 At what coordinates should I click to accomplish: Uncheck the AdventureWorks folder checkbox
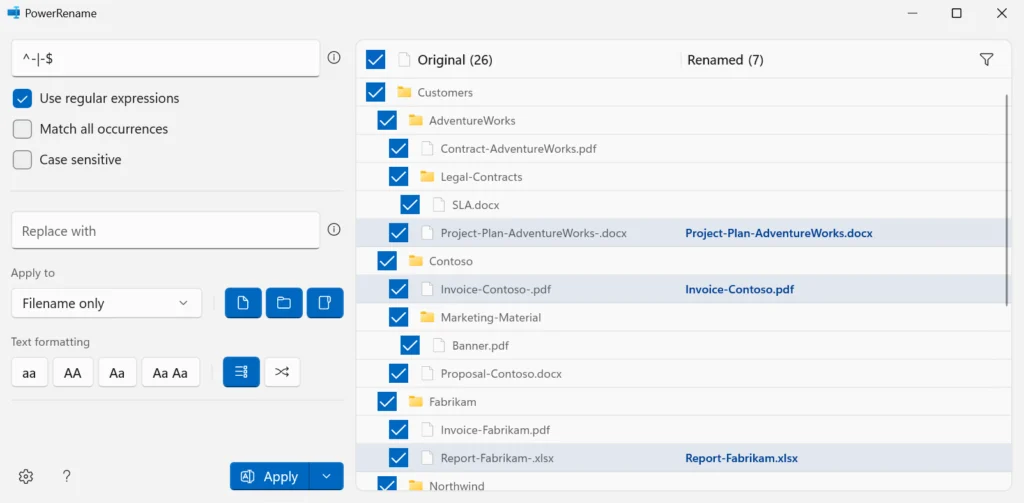(387, 120)
